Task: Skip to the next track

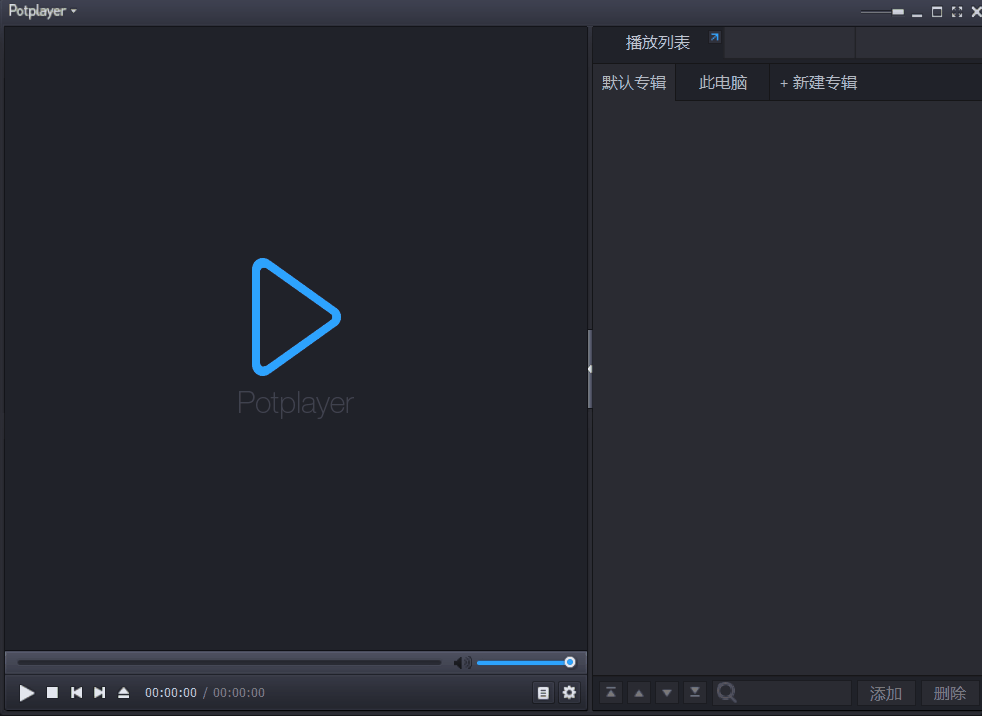Action: pos(100,693)
